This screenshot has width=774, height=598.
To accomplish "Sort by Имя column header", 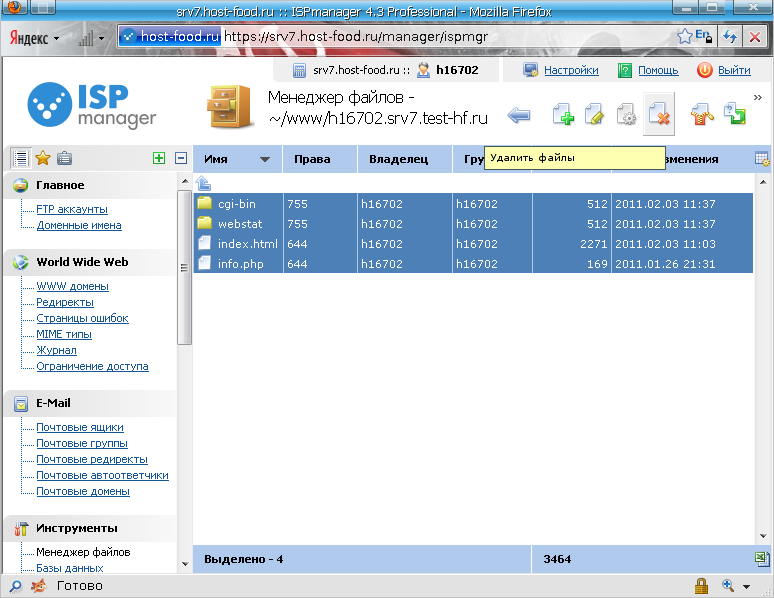I will click(x=237, y=159).
